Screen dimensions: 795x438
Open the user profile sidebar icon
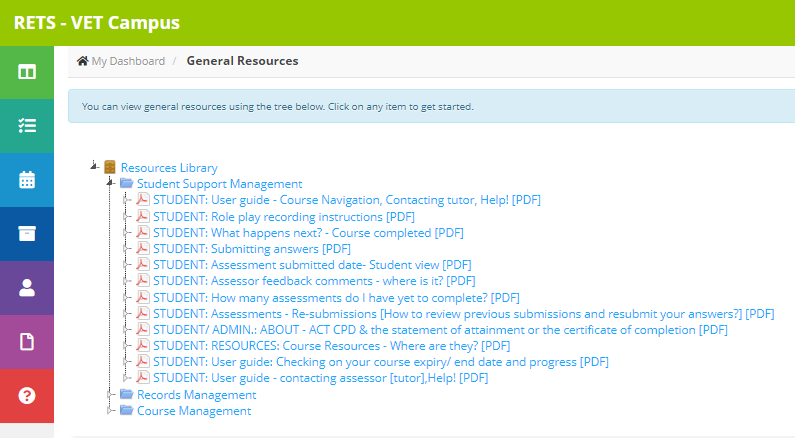point(27,288)
